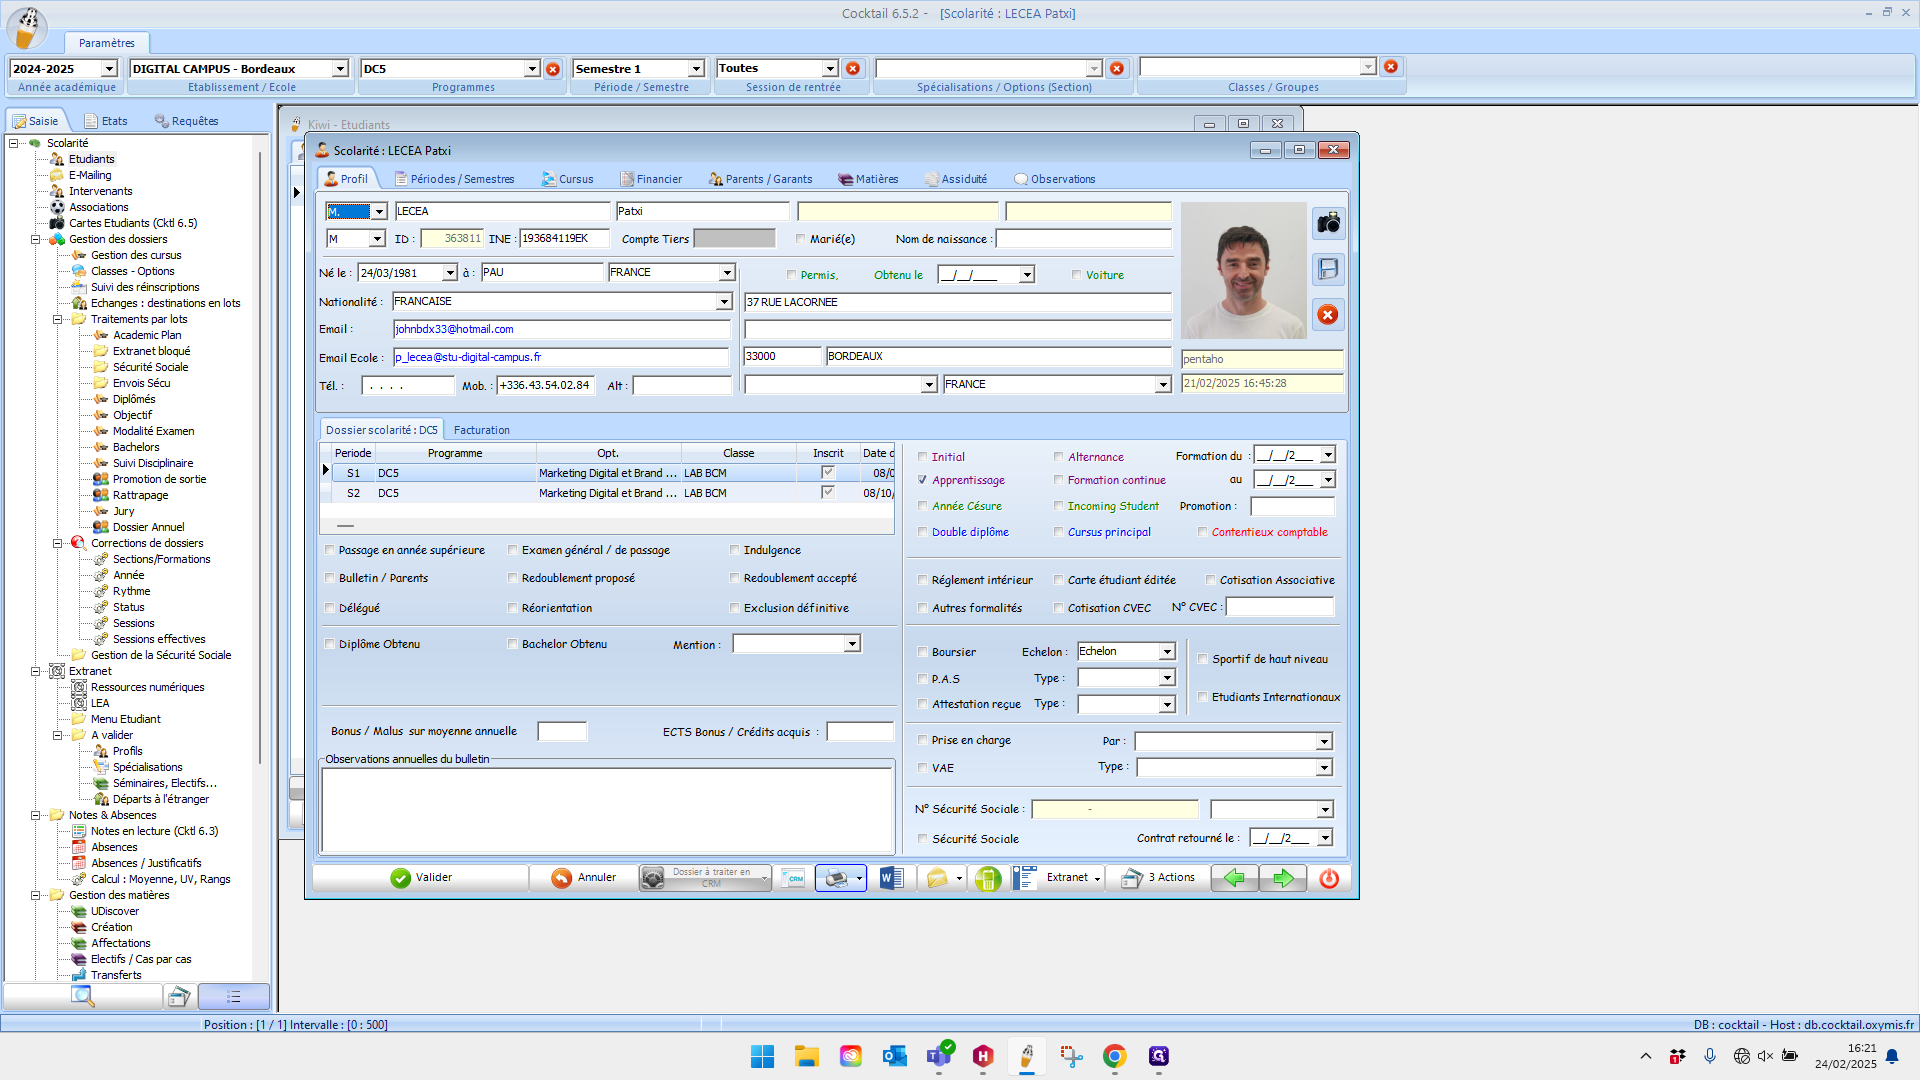Check the Diplôme Obtenu checkbox
This screenshot has width=1920, height=1080.
[x=329, y=644]
